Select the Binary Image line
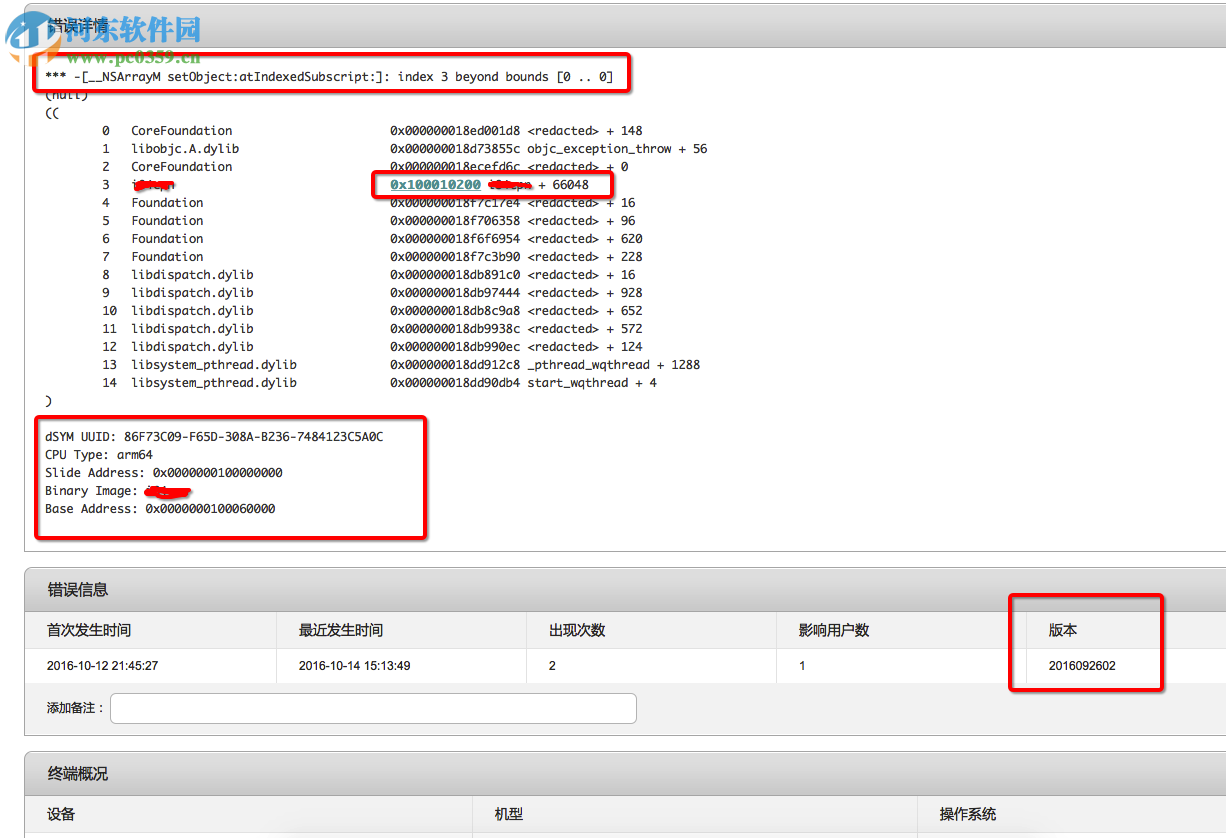 pyautogui.click(x=118, y=491)
